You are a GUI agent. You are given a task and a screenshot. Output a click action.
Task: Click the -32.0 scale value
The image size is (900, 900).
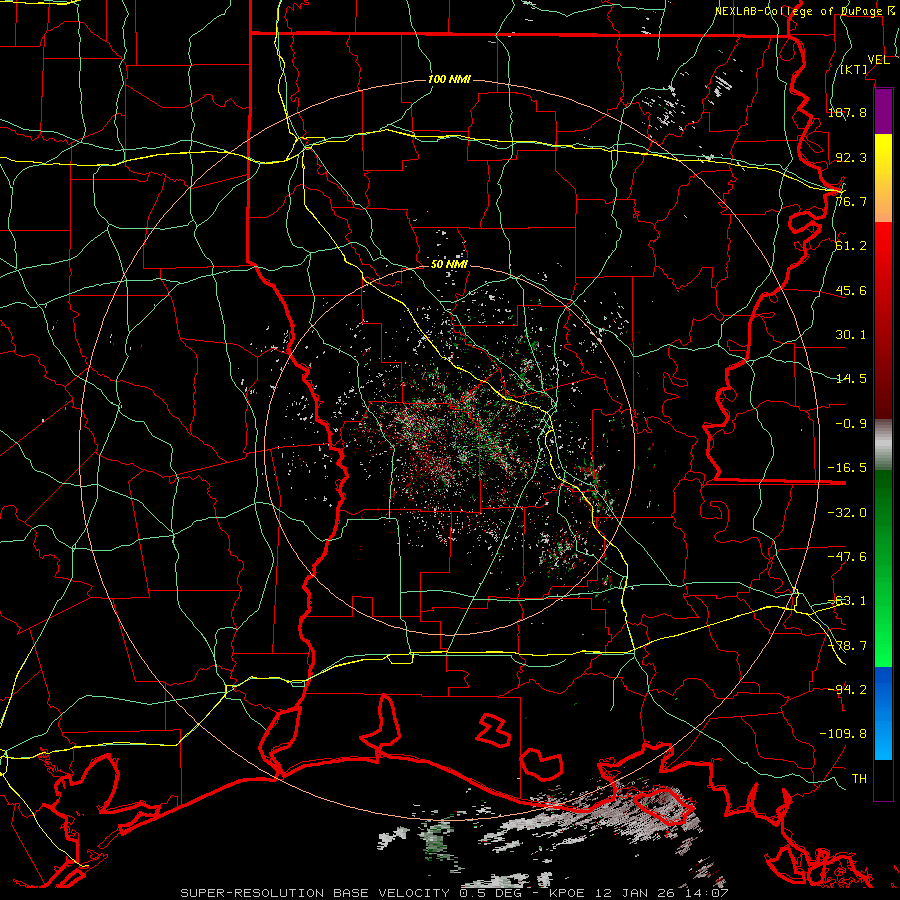point(847,513)
